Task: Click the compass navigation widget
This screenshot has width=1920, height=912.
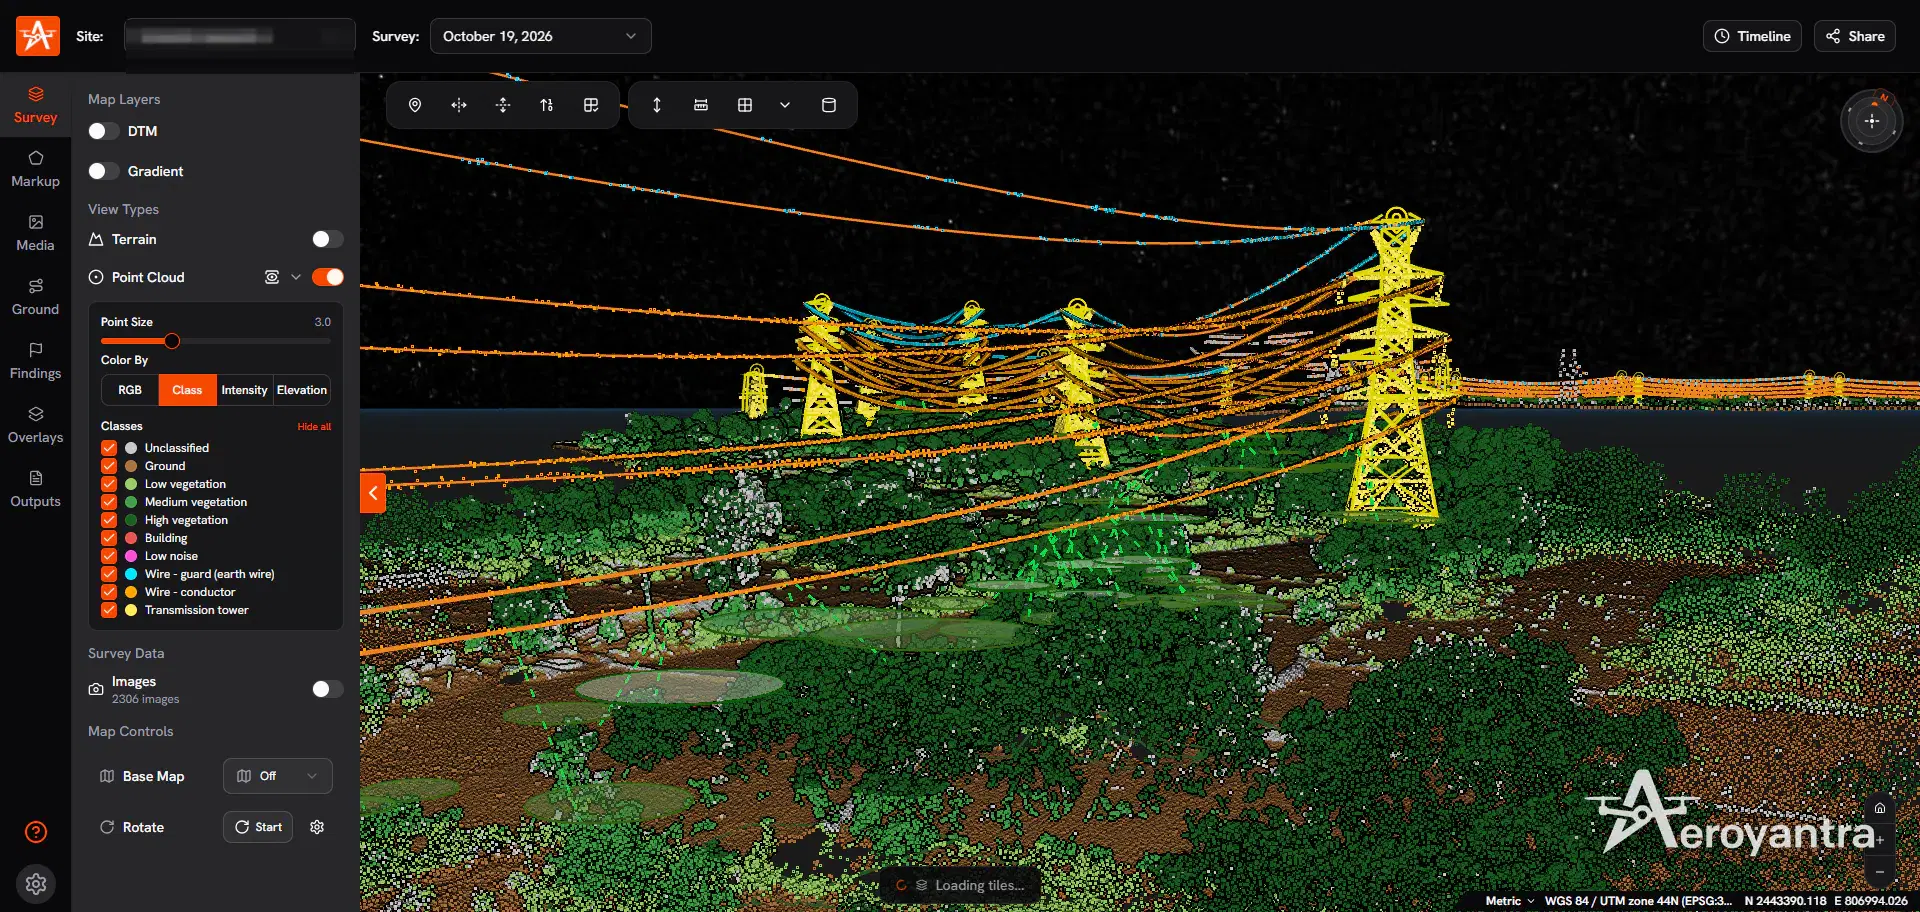Action: pos(1871,121)
